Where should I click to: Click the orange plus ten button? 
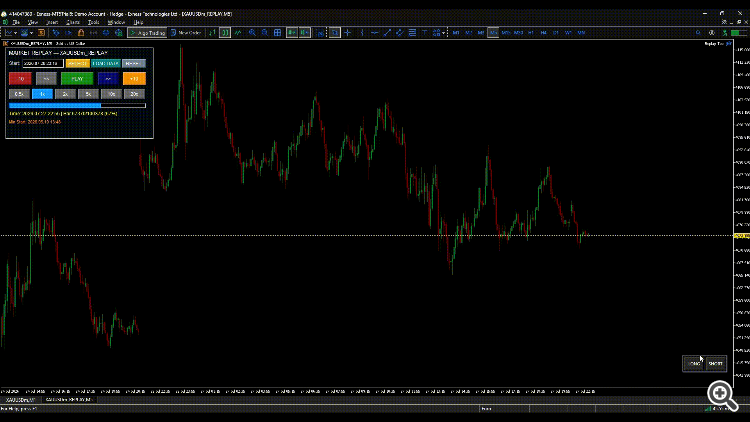[x=134, y=78]
